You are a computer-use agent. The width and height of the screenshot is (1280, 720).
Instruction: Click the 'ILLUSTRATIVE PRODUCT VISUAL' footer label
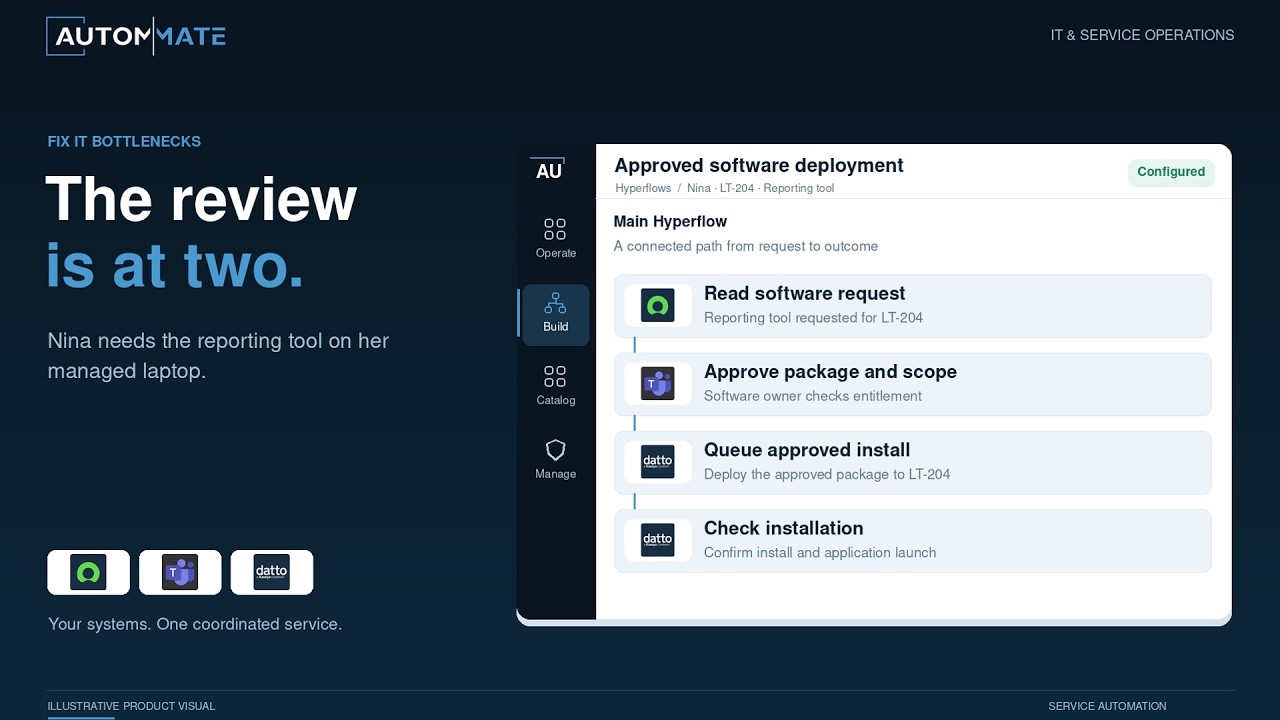[x=131, y=706]
